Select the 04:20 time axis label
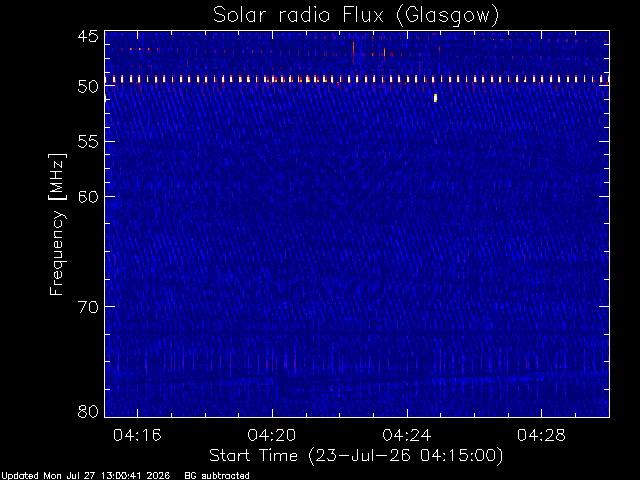The height and width of the screenshot is (480, 640). tap(272, 435)
